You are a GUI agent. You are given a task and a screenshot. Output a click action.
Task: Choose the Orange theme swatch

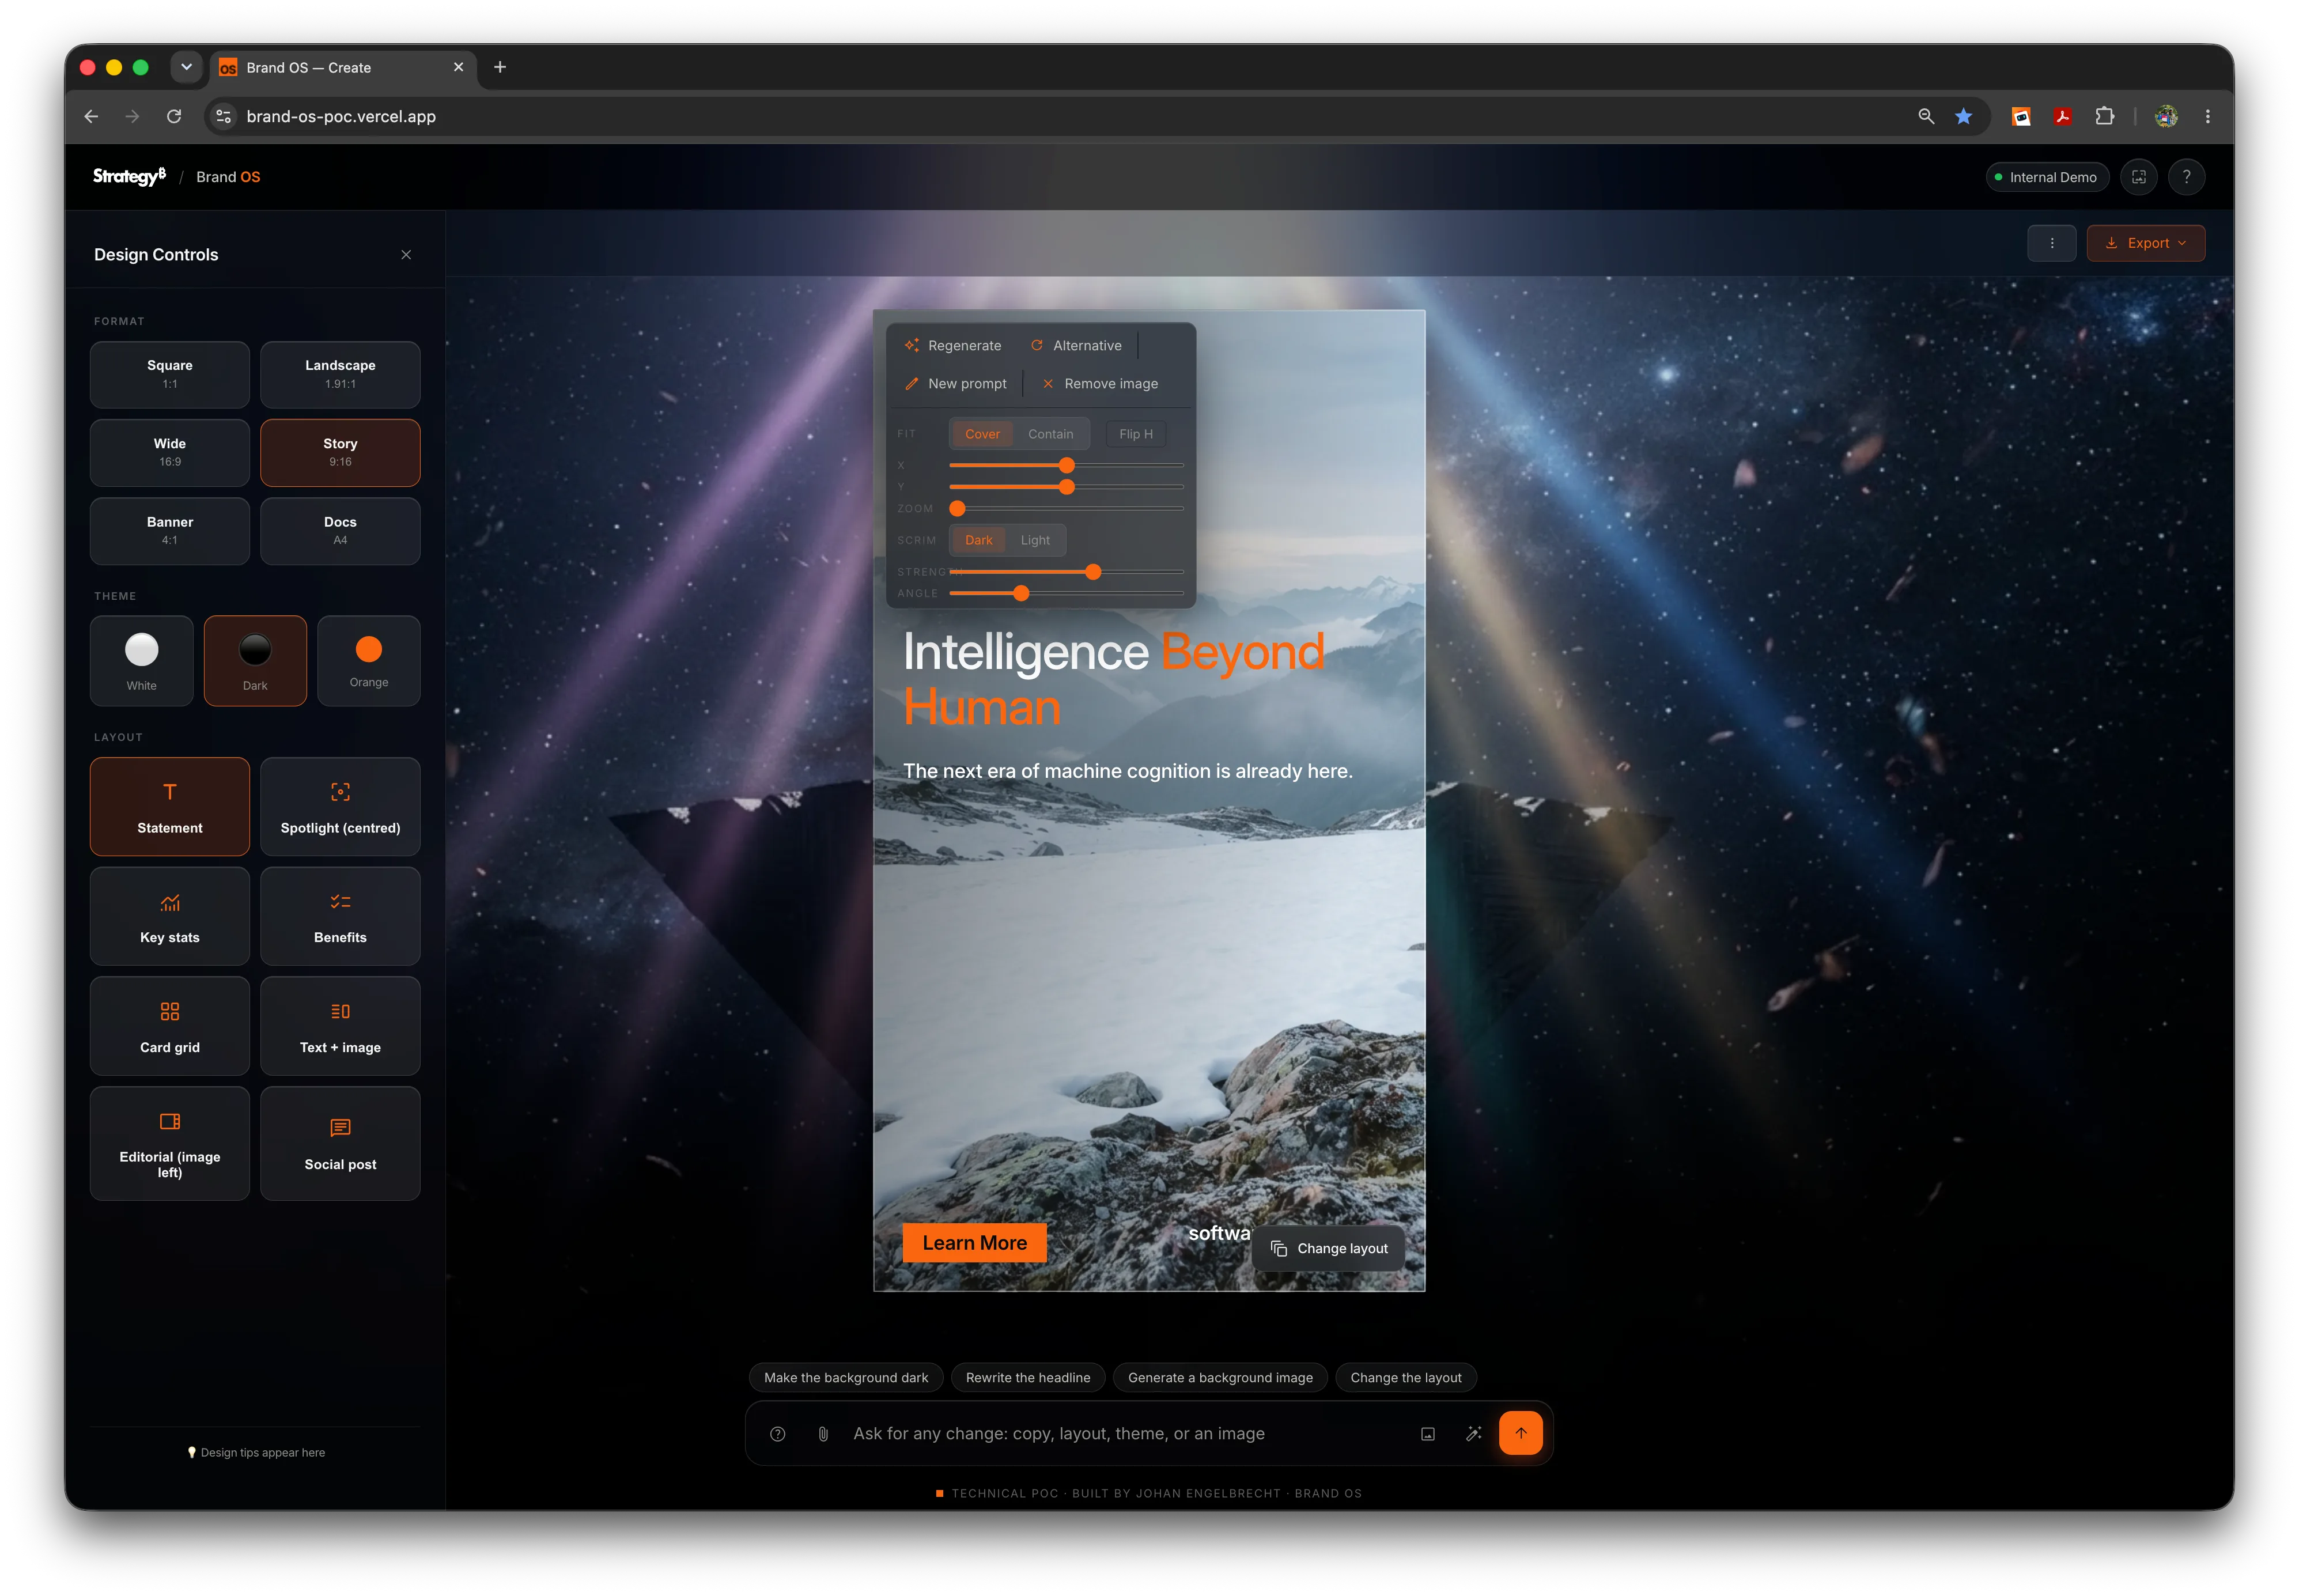tap(369, 661)
